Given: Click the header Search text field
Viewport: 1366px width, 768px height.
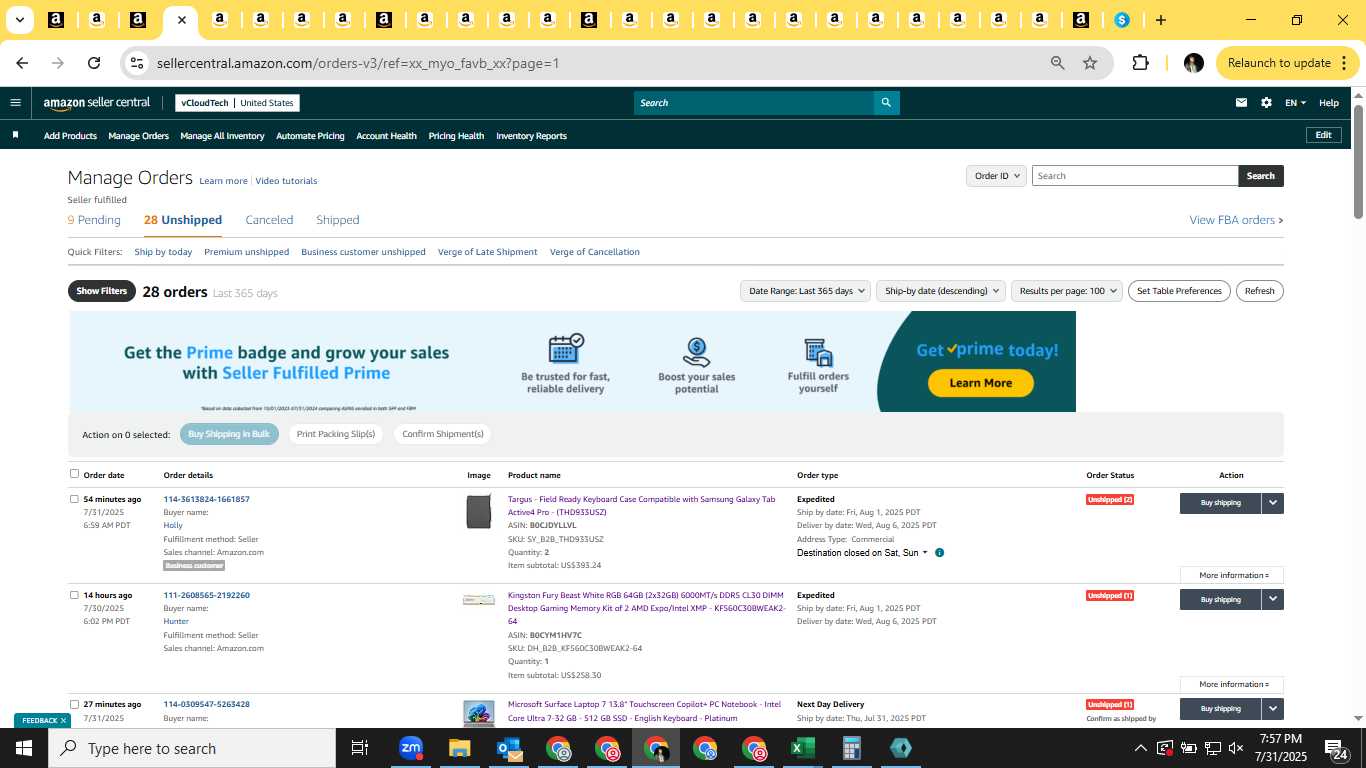Looking at the screenshot, I should [754, 103].
